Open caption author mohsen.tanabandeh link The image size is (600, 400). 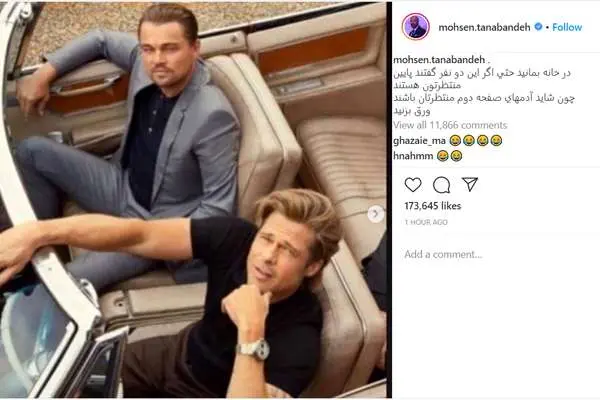(x=439, y=60)
